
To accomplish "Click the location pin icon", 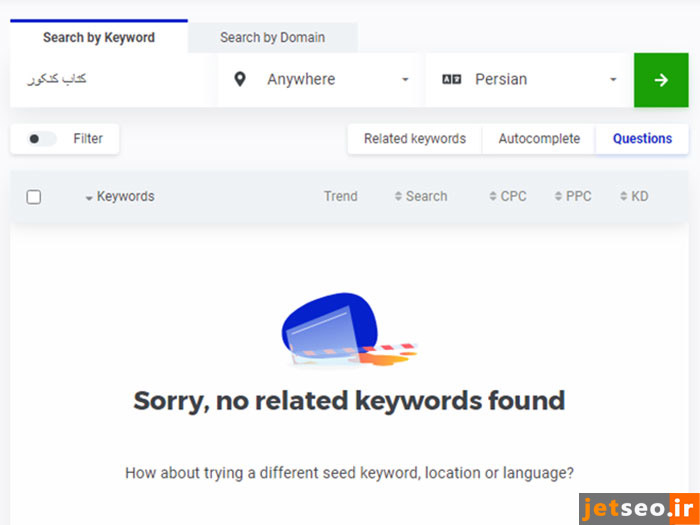I will pos(240,79).
